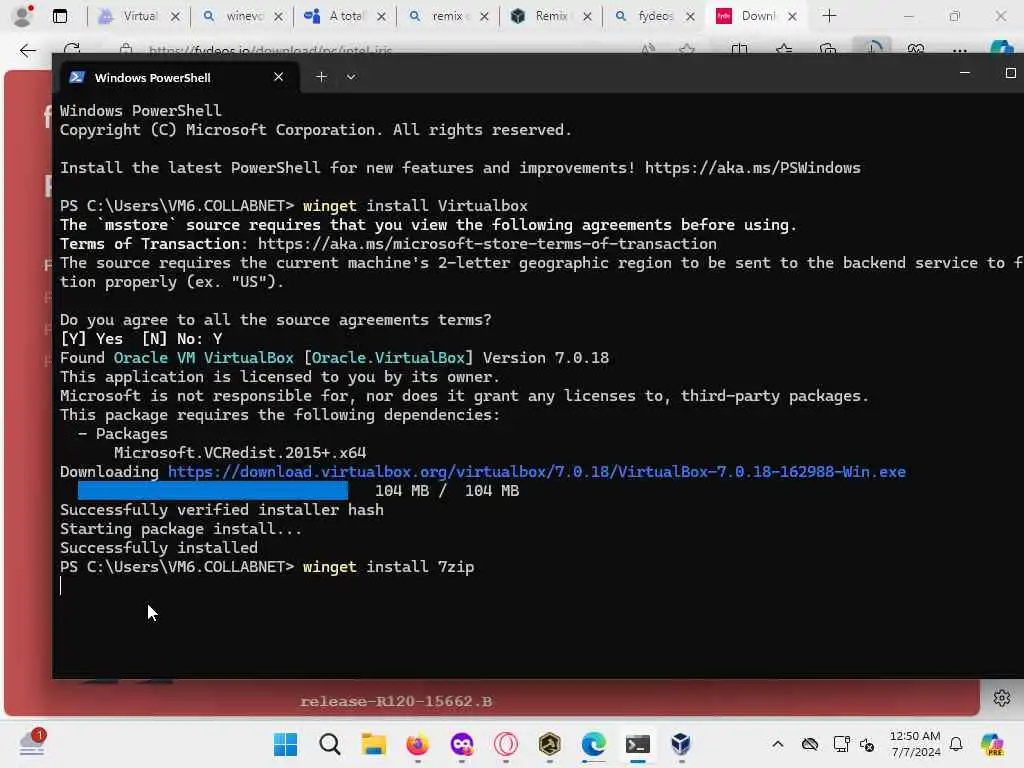Open VirtualBox from taskbar
The image size is (1024, 768).
(x=681, y=744)
